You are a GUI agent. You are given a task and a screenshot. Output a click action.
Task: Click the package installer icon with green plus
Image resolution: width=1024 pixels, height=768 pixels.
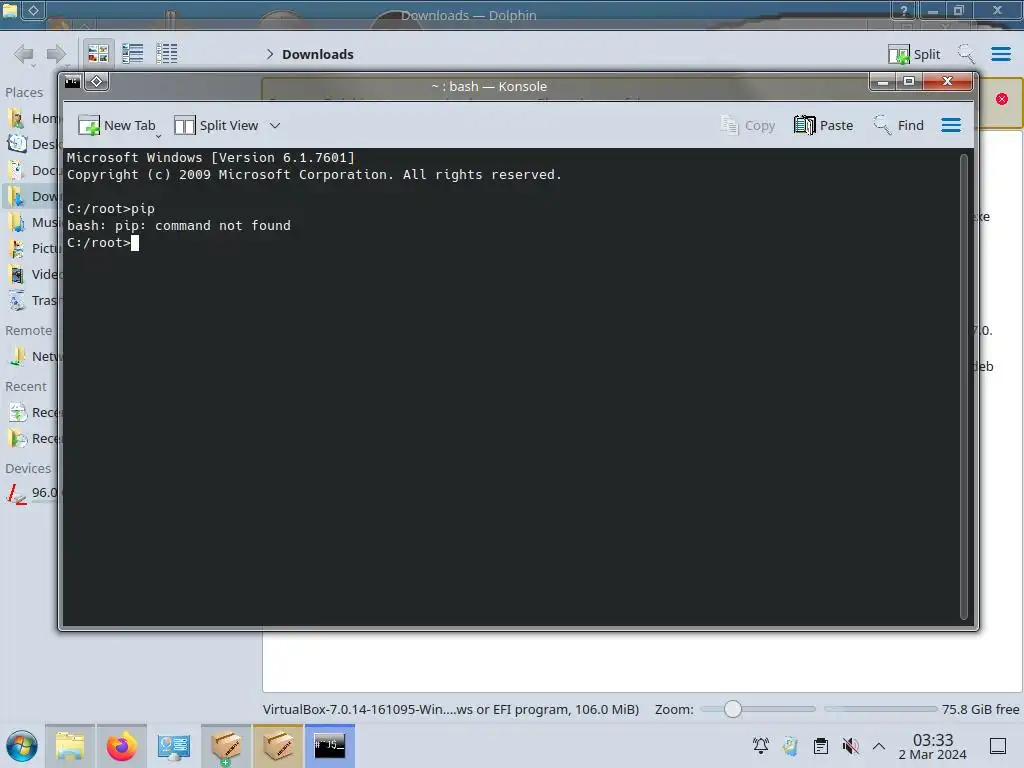click(x=226, y=746)
